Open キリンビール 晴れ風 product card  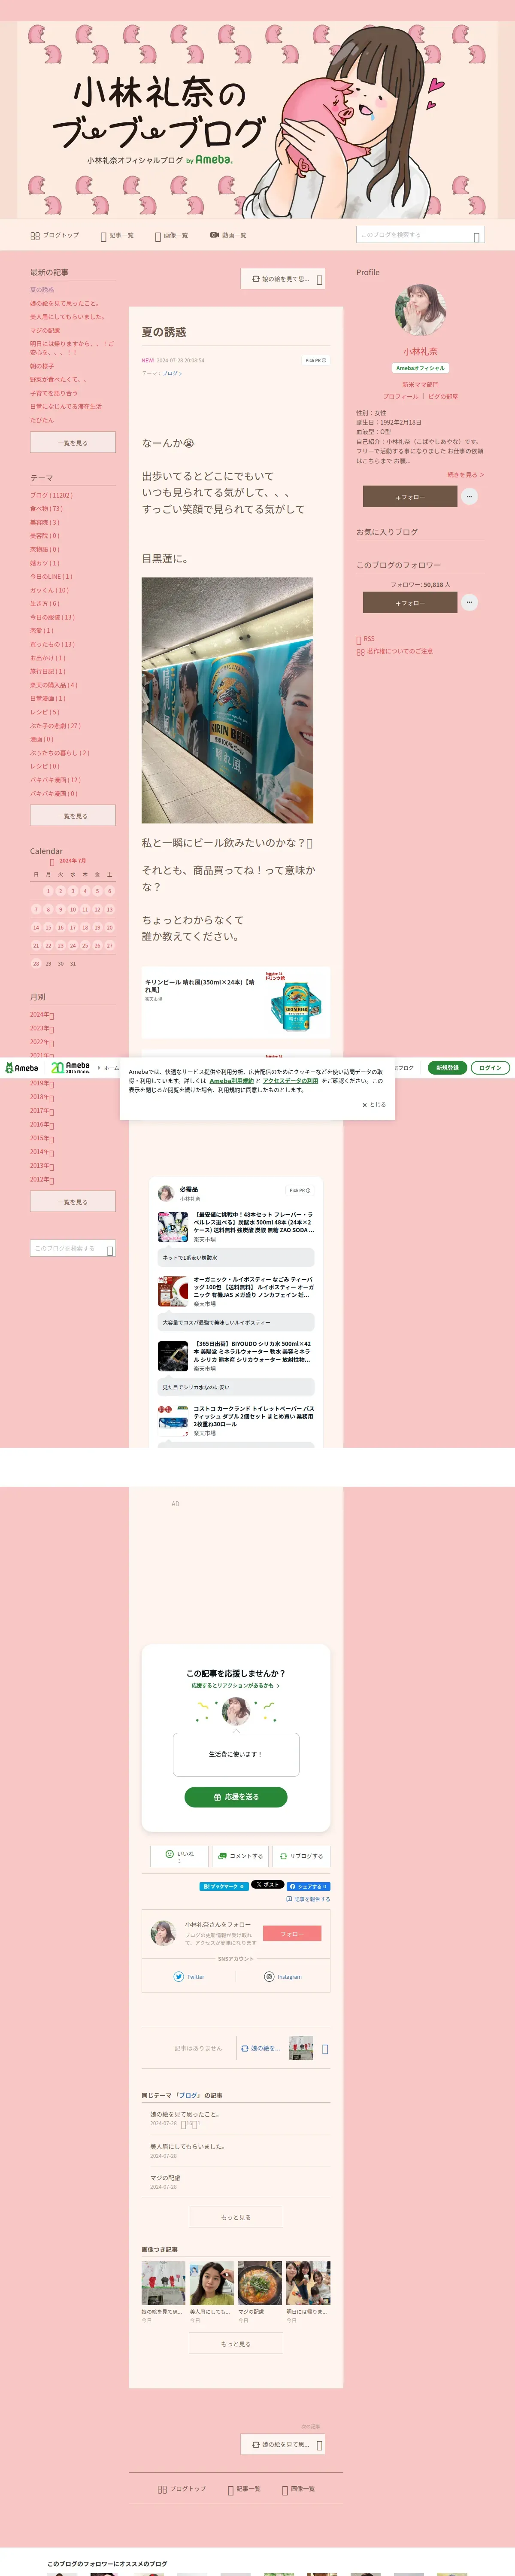(x=236, y=1002)
